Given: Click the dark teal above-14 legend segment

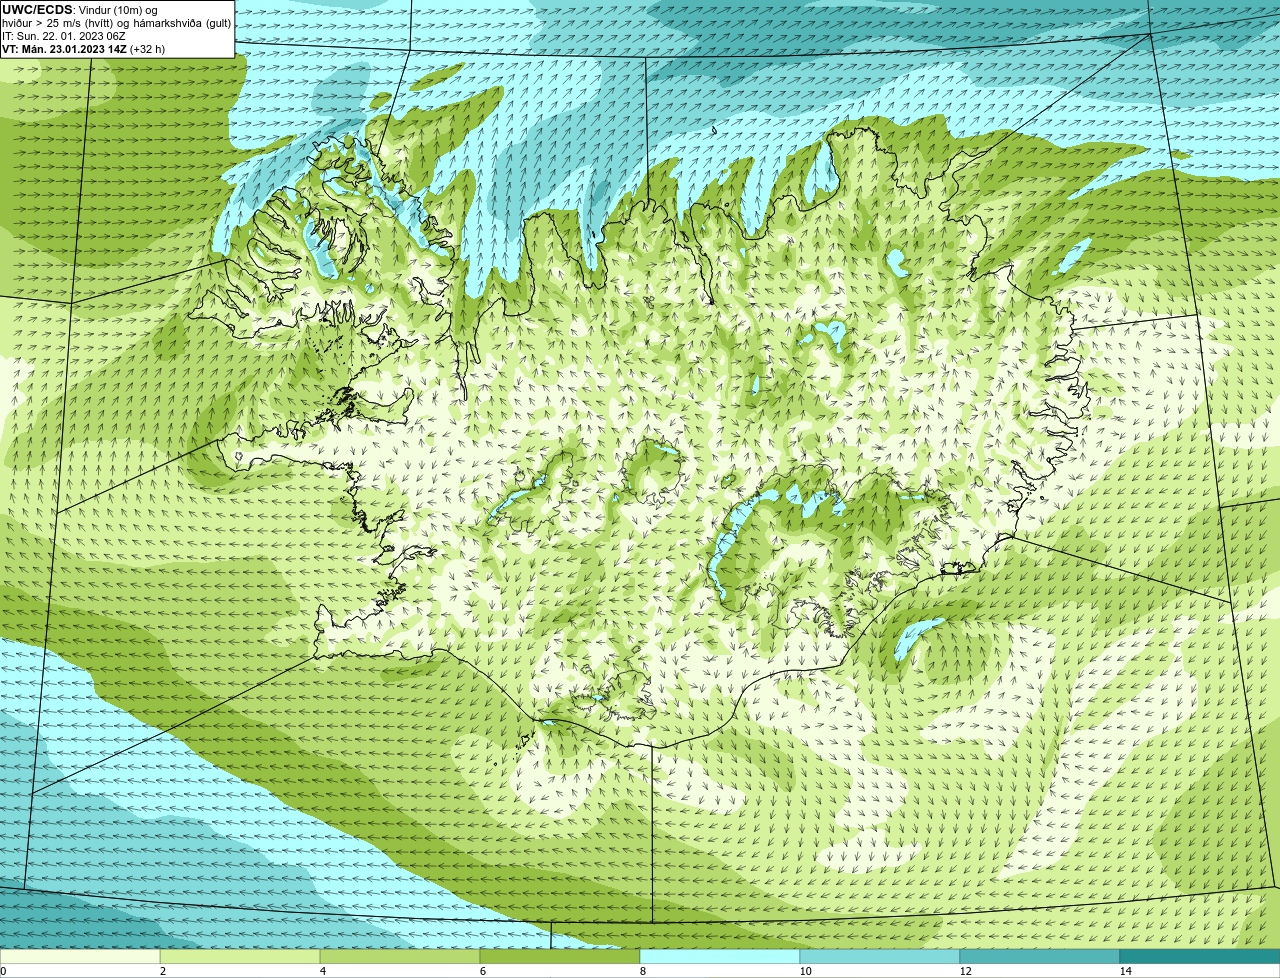Looking at the screenshot, I should click(x=1200, y=956).
